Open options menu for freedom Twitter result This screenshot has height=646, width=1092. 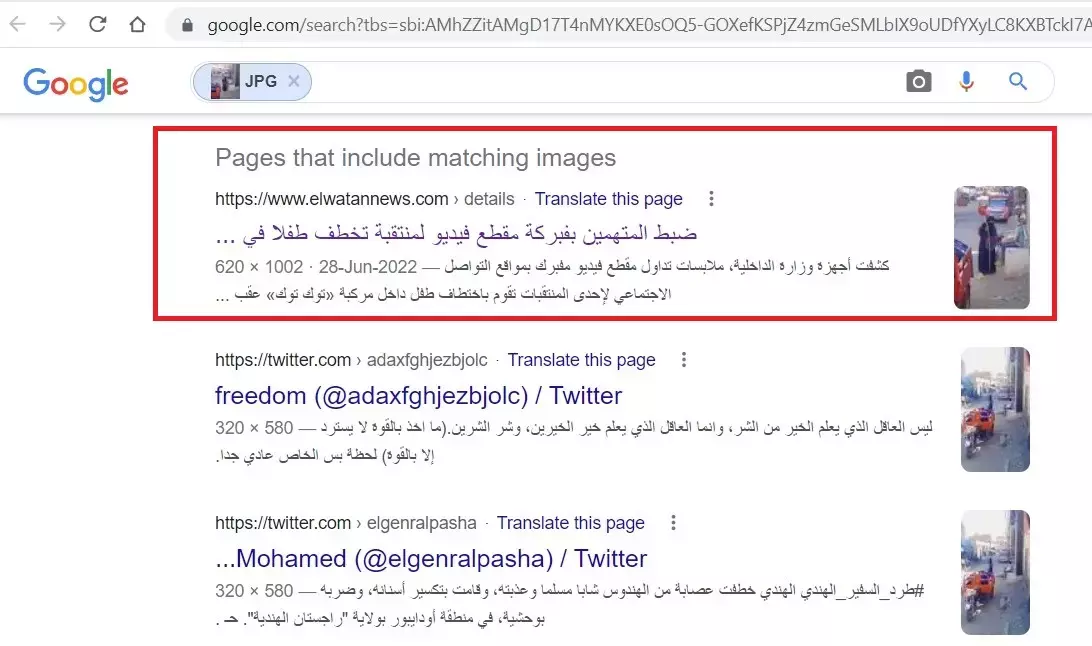coord(684,359)
